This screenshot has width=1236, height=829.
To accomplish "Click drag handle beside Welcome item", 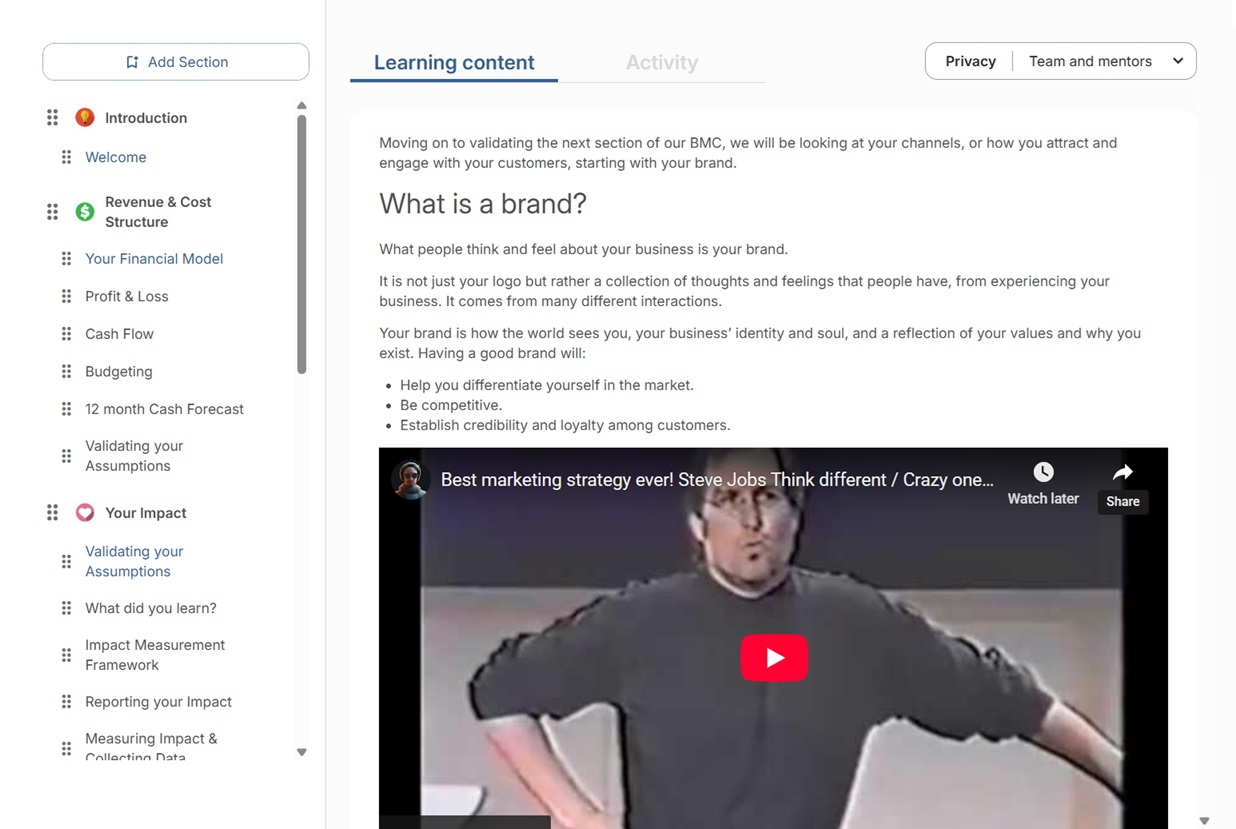I will (66, 157).
